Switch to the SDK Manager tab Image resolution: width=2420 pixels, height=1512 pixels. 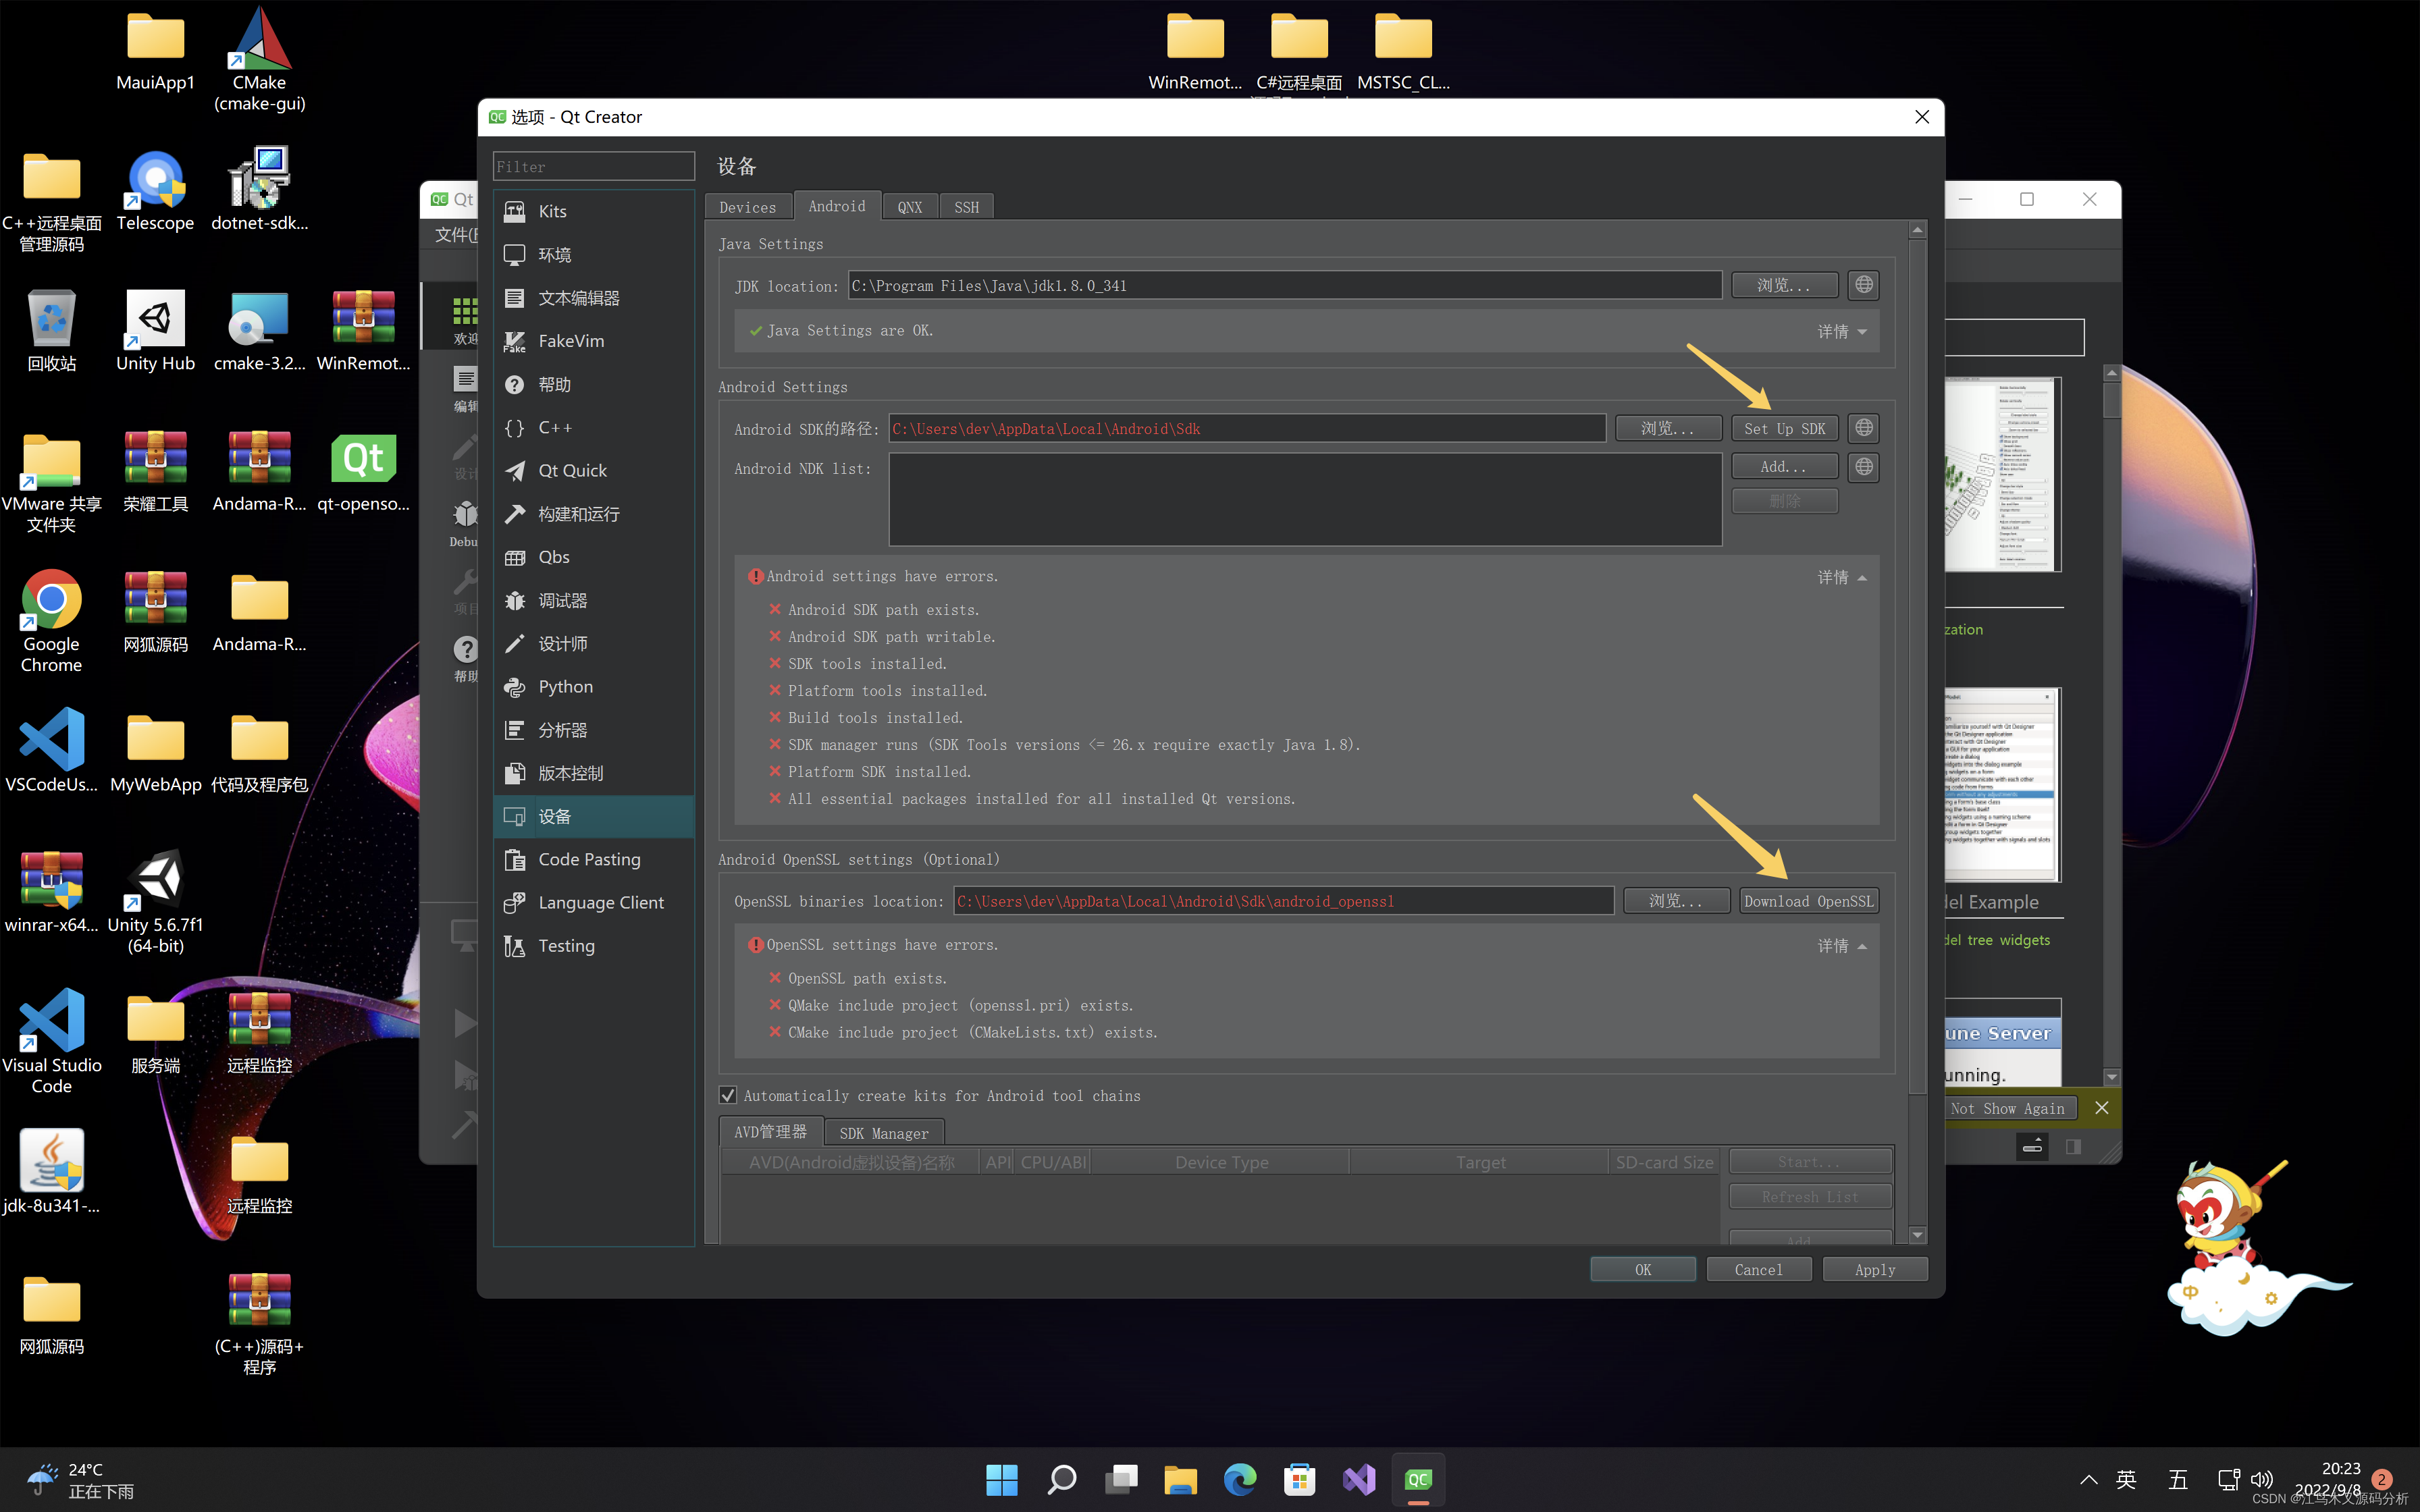click(x=883, y=1133)
